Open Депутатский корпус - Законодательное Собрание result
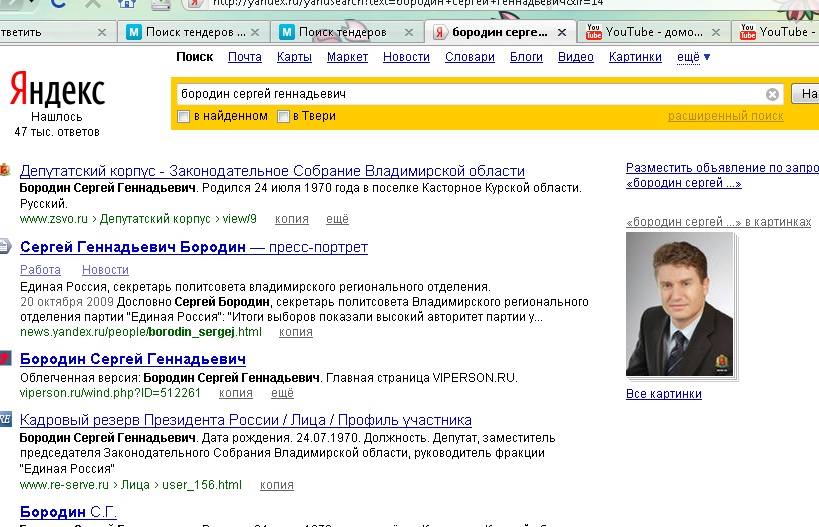The width and height of the screenshot is (819, 527). 272,171
